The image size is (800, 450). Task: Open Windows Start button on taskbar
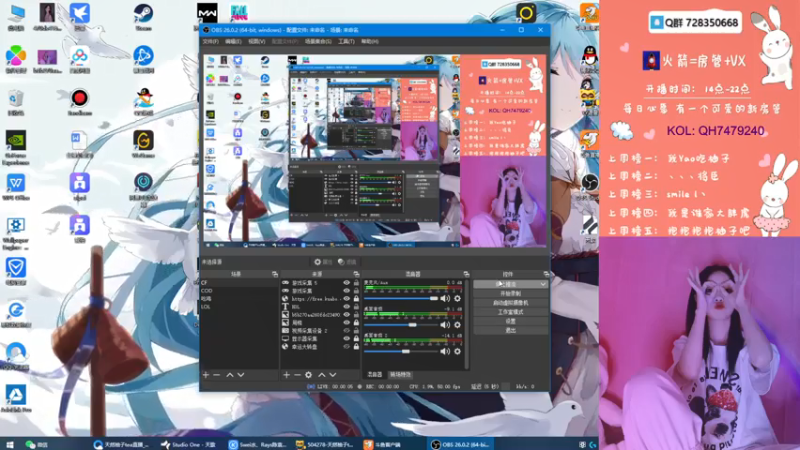10,444
